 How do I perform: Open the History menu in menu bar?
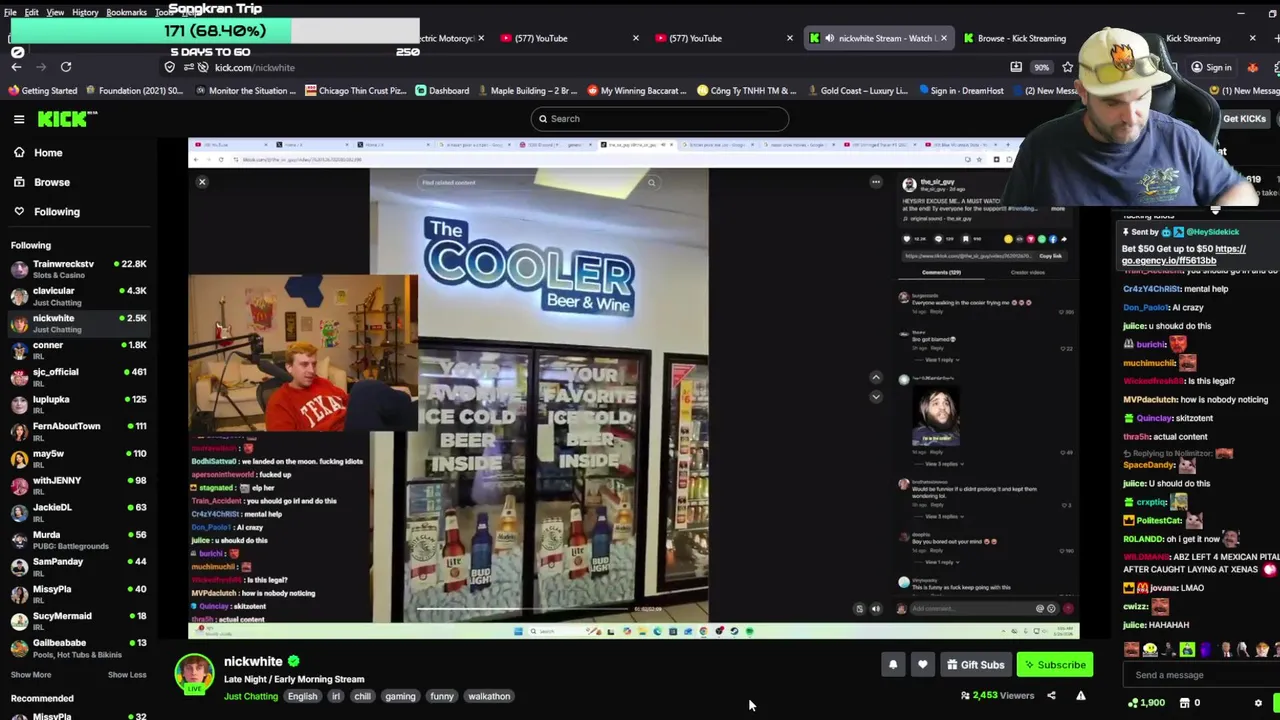85,12
